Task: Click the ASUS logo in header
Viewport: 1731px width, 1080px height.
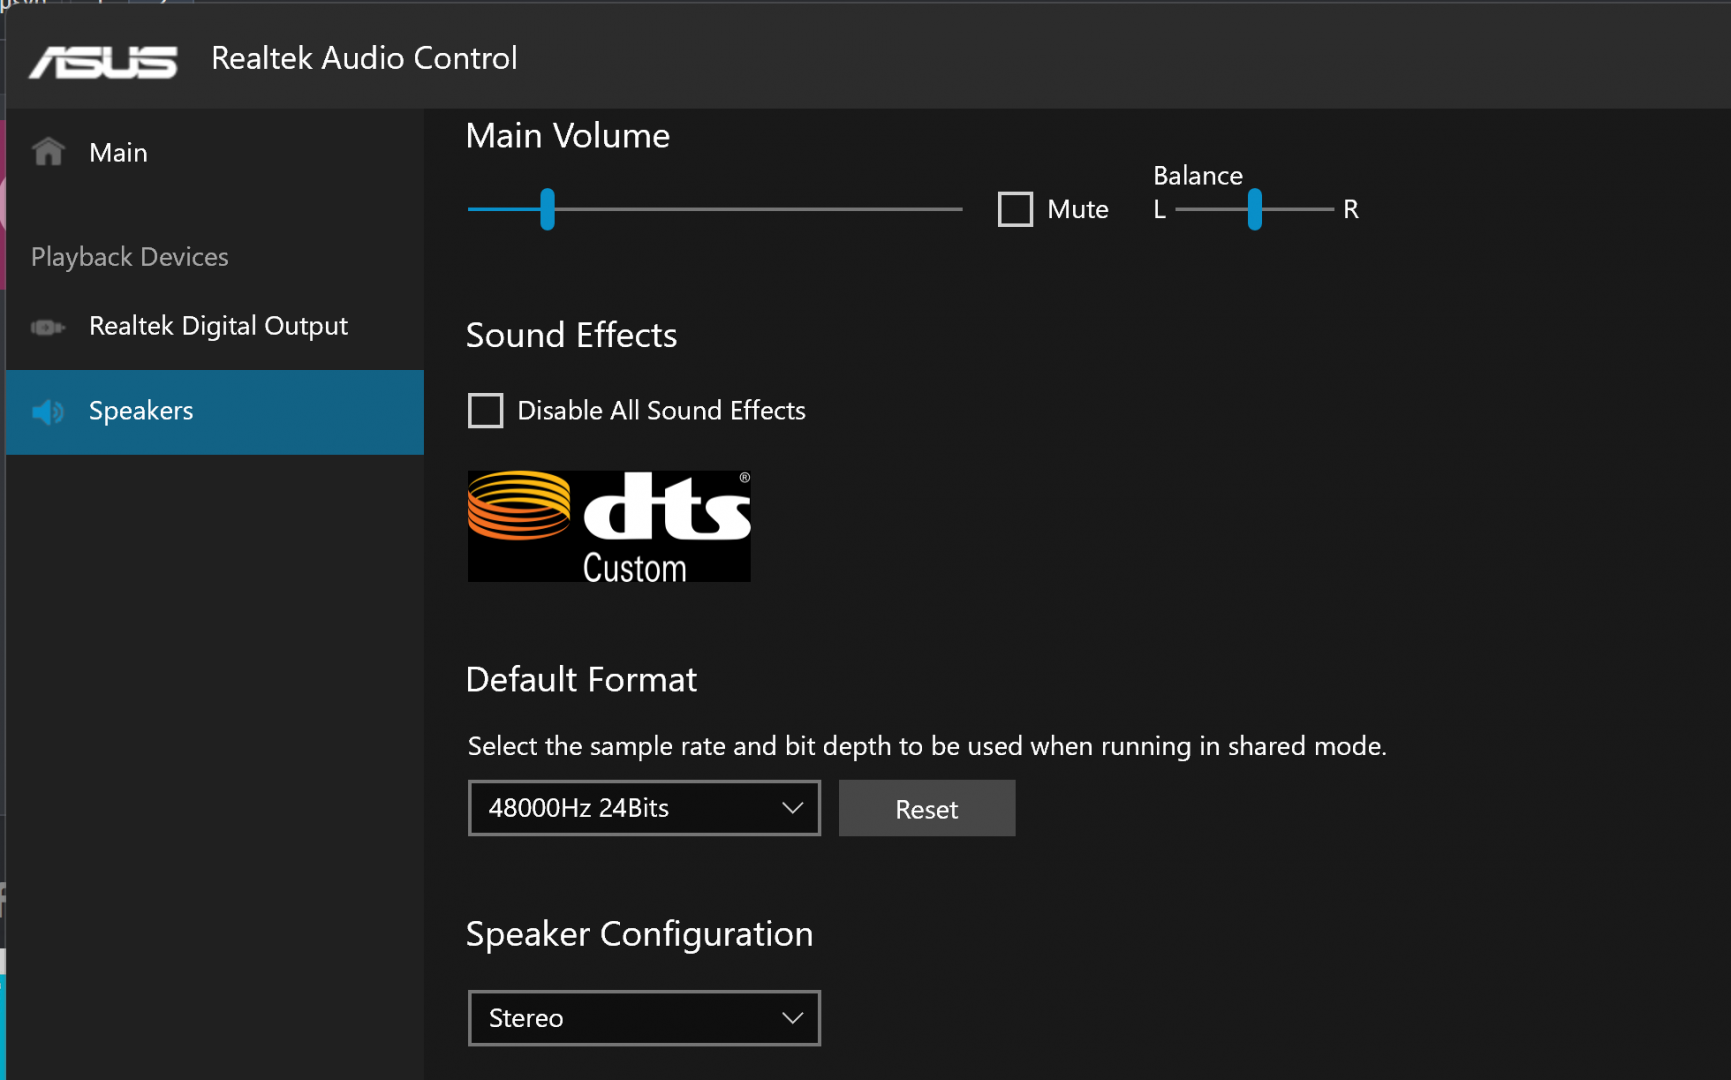Action: click(x=103, y=61)
